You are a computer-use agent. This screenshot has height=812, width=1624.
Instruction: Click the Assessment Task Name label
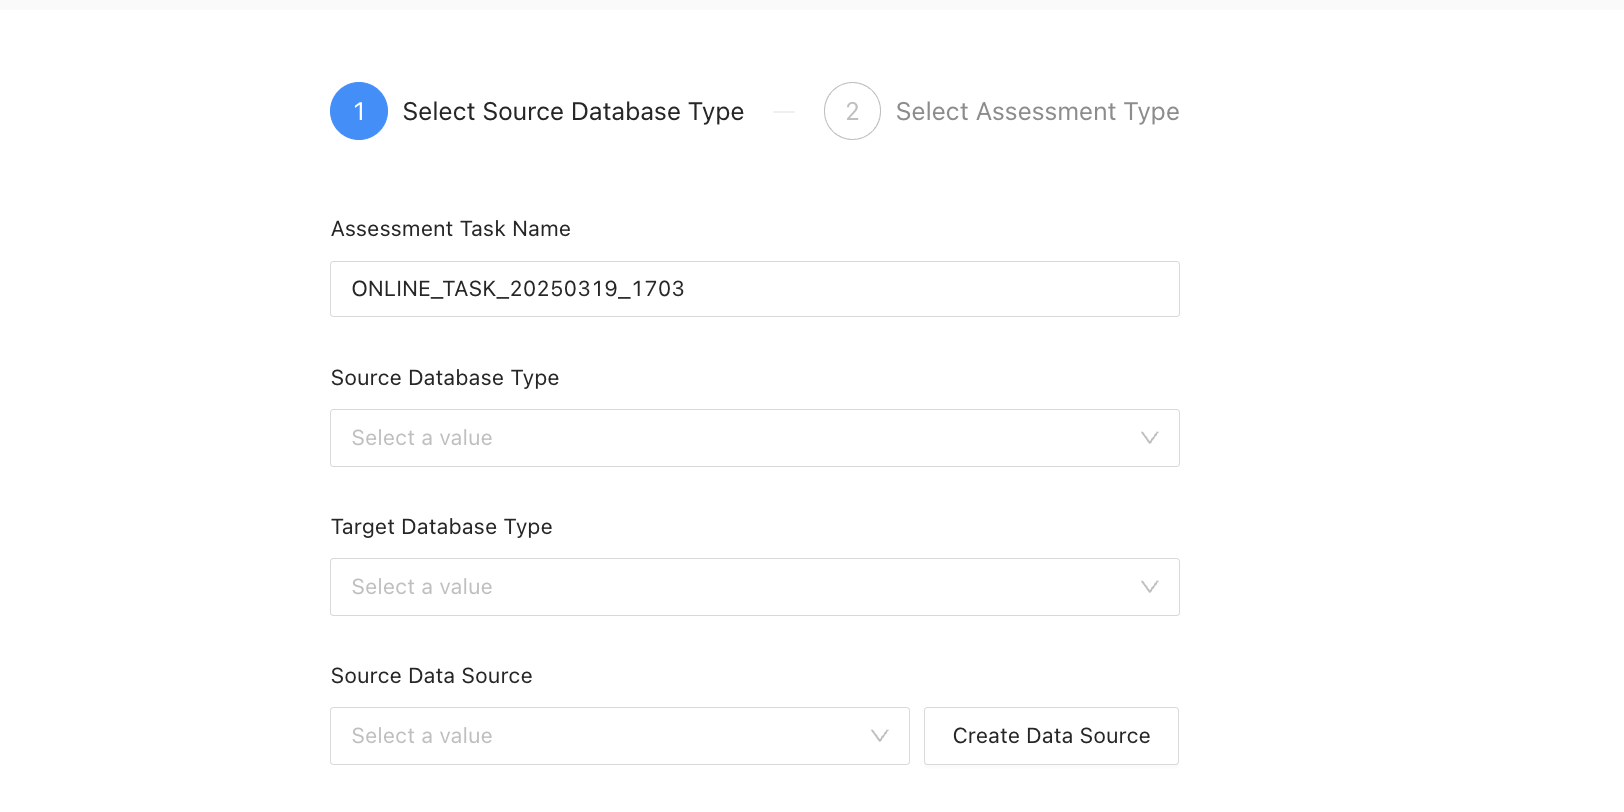451,229
